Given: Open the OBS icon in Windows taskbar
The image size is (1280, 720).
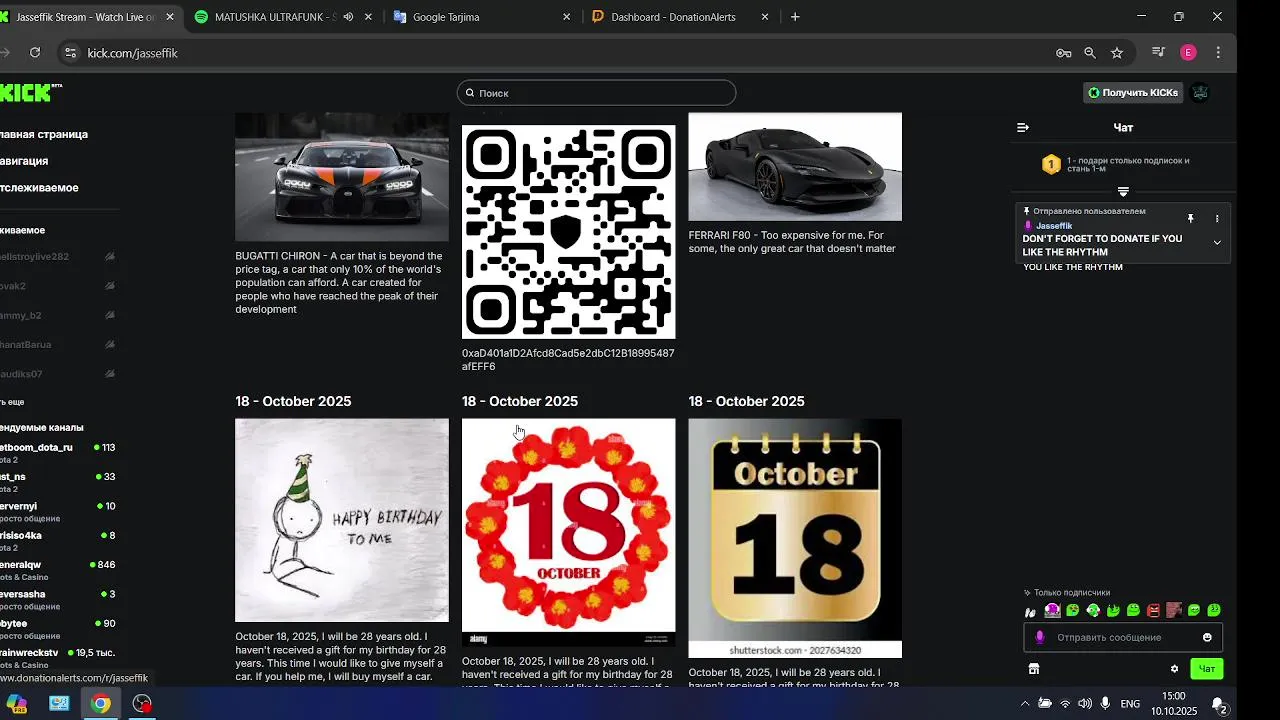Looking at the screenshot, I should [x=142, y=703].
